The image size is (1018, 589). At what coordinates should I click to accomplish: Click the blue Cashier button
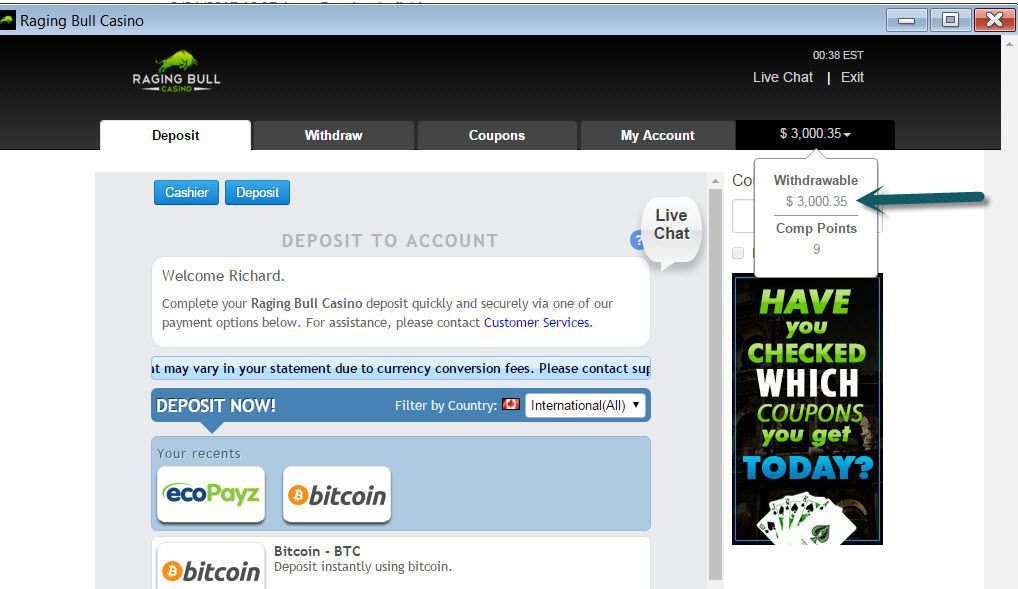click(186, 192)
